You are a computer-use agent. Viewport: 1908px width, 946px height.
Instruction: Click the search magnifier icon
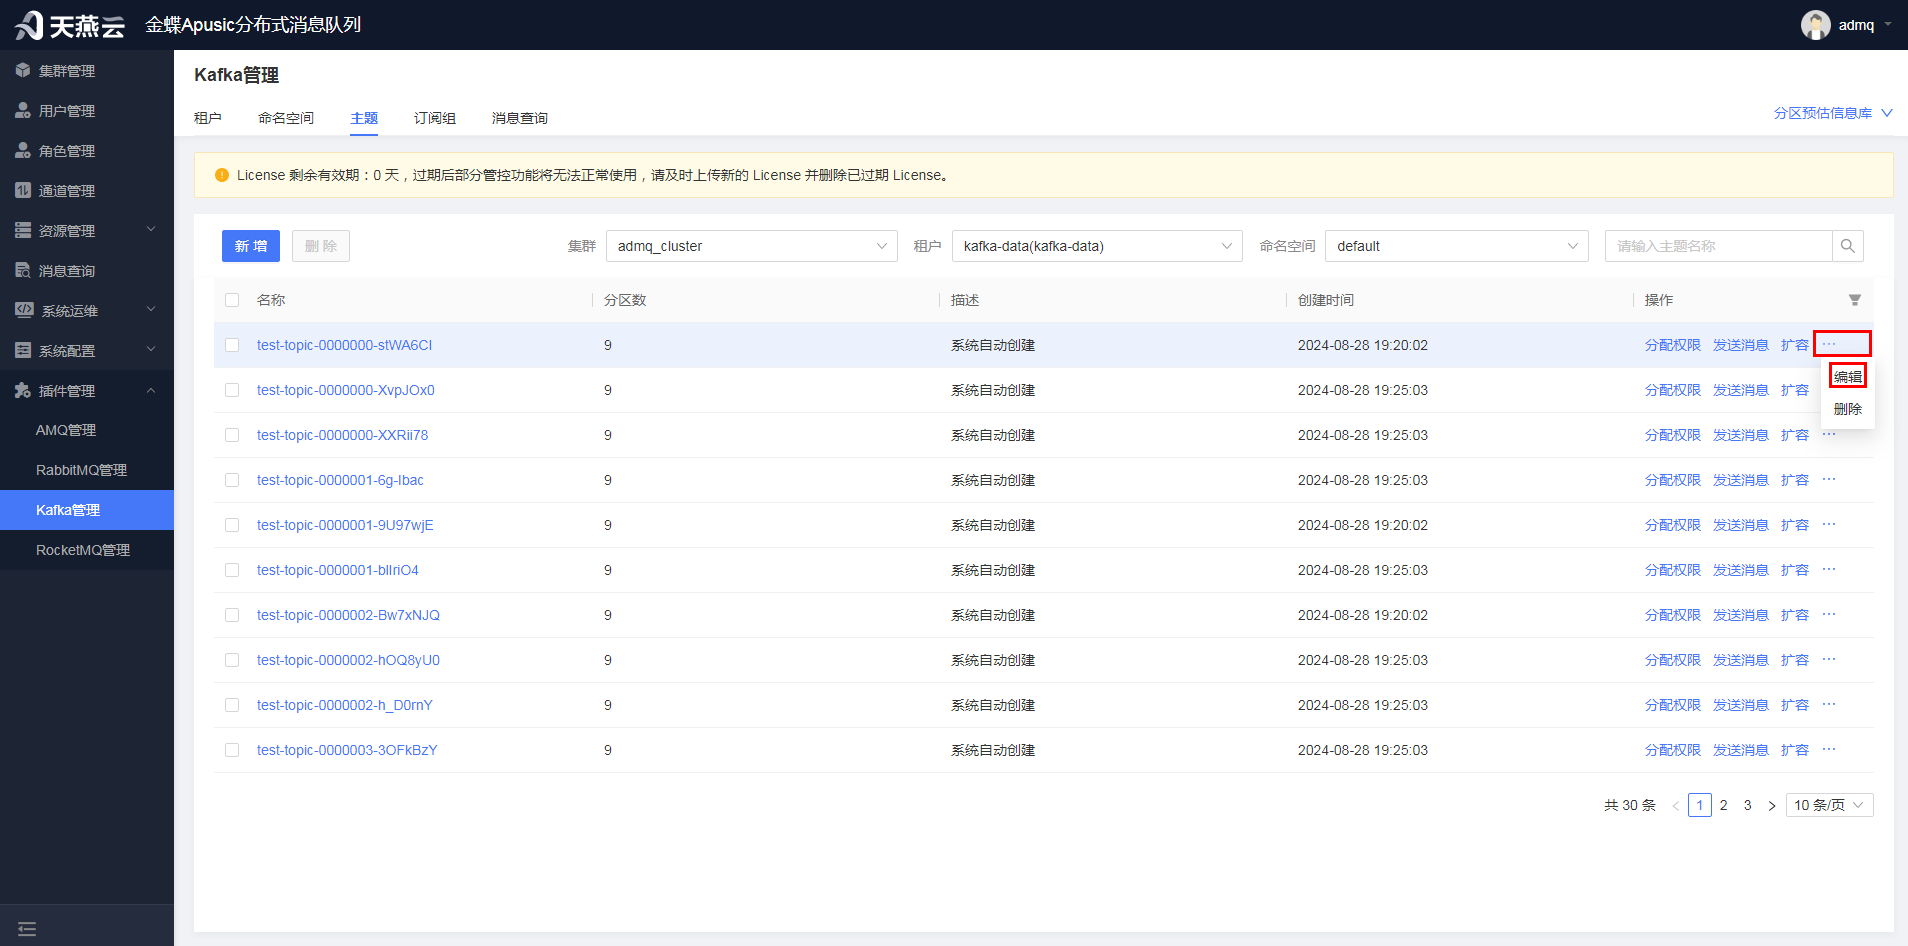click(1847, 246)
